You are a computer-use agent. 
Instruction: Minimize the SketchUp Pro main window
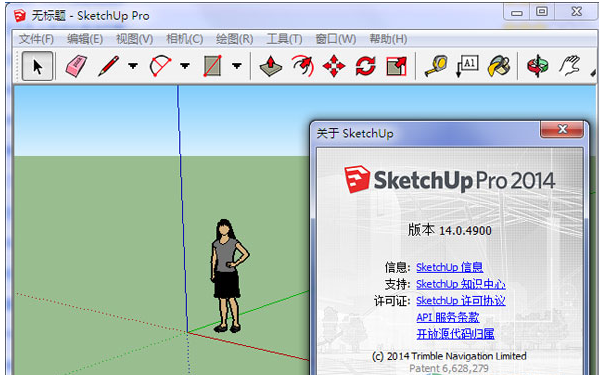(516, 13)
